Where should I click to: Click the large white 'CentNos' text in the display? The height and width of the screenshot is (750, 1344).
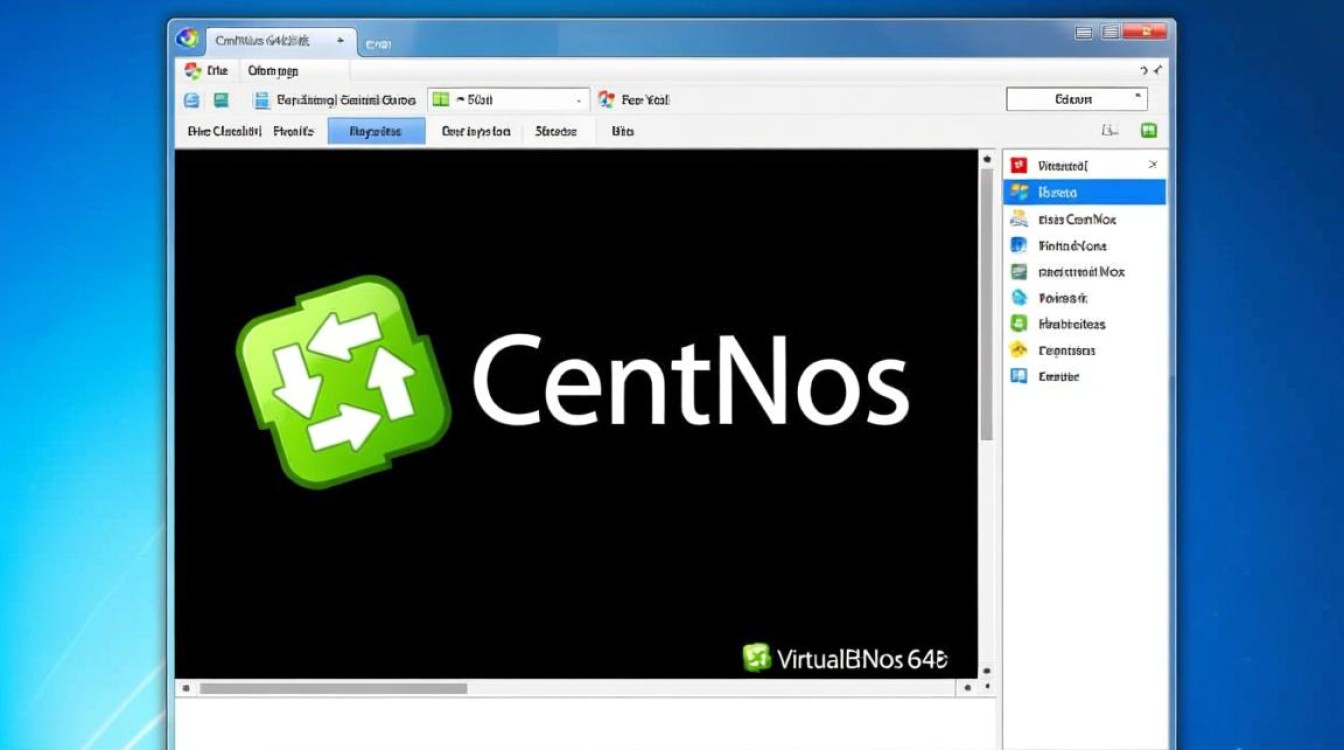click(x=691, y=381)
